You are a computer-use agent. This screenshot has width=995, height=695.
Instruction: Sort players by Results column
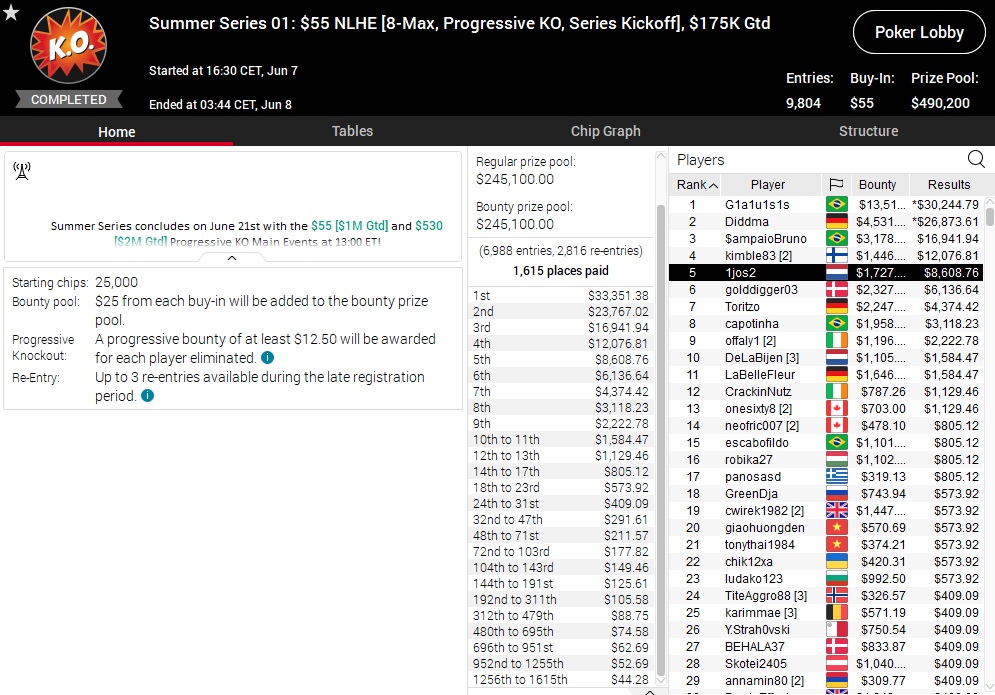948,185
